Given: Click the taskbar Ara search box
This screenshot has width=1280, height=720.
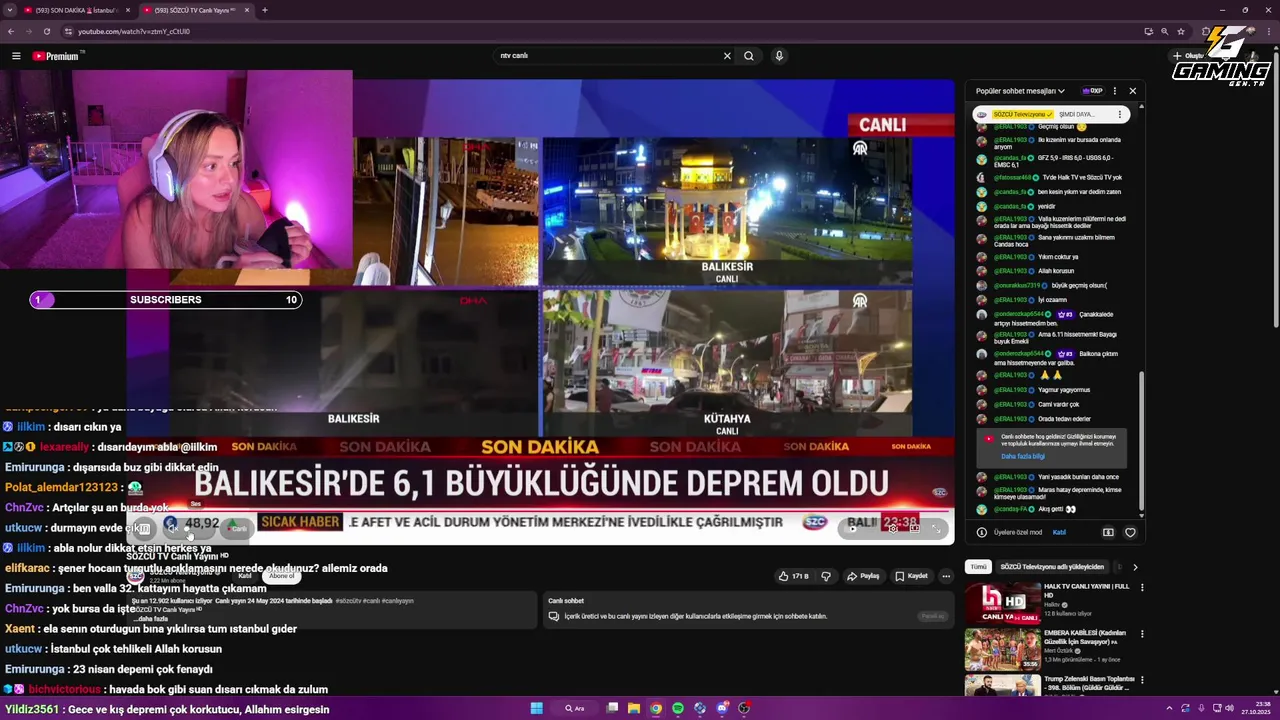Looking at the screenshot, I should tap(576, 708).
